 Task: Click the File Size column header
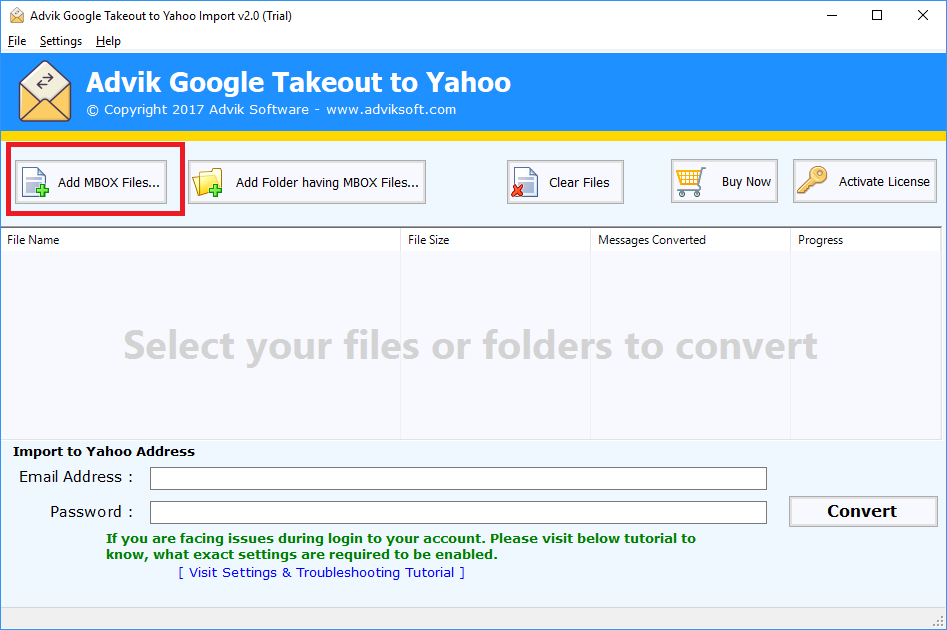point(495,240)
